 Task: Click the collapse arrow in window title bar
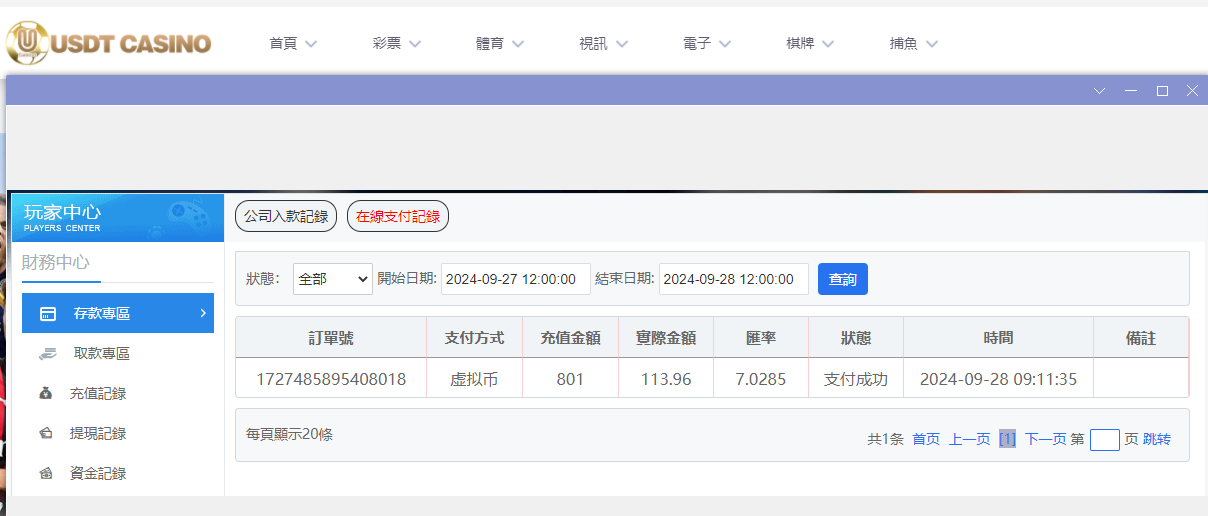point(1100,91)
